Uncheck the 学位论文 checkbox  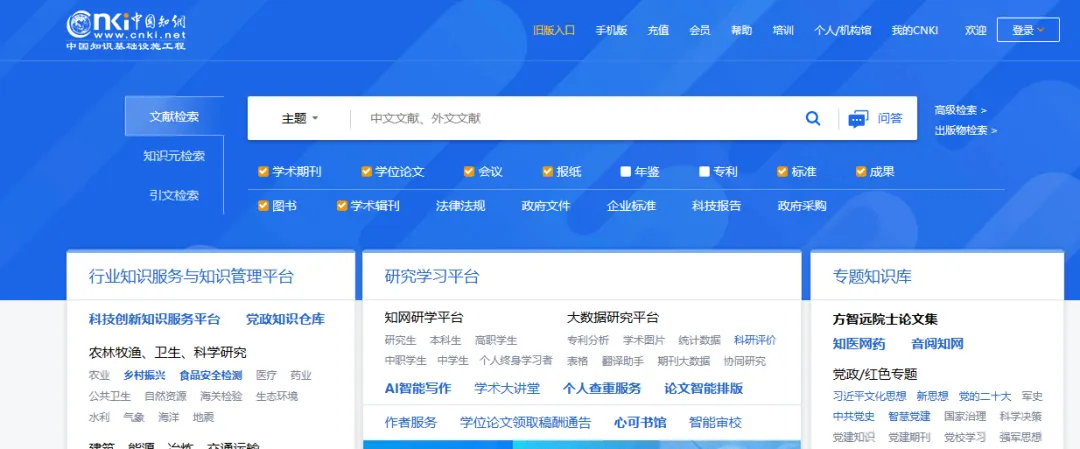pyautogui.click(x=366, y=171)
